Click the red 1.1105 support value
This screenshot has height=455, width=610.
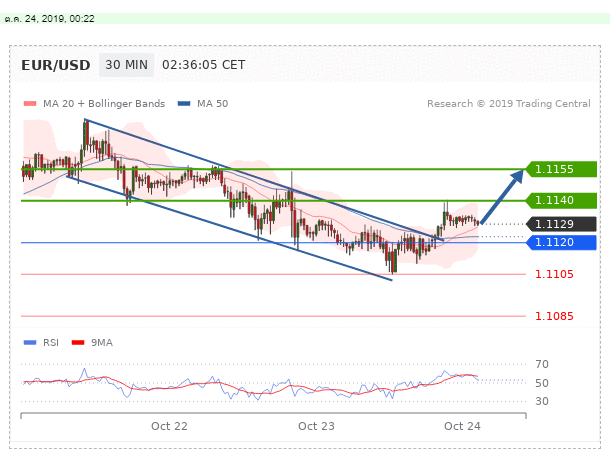(554, 274)
